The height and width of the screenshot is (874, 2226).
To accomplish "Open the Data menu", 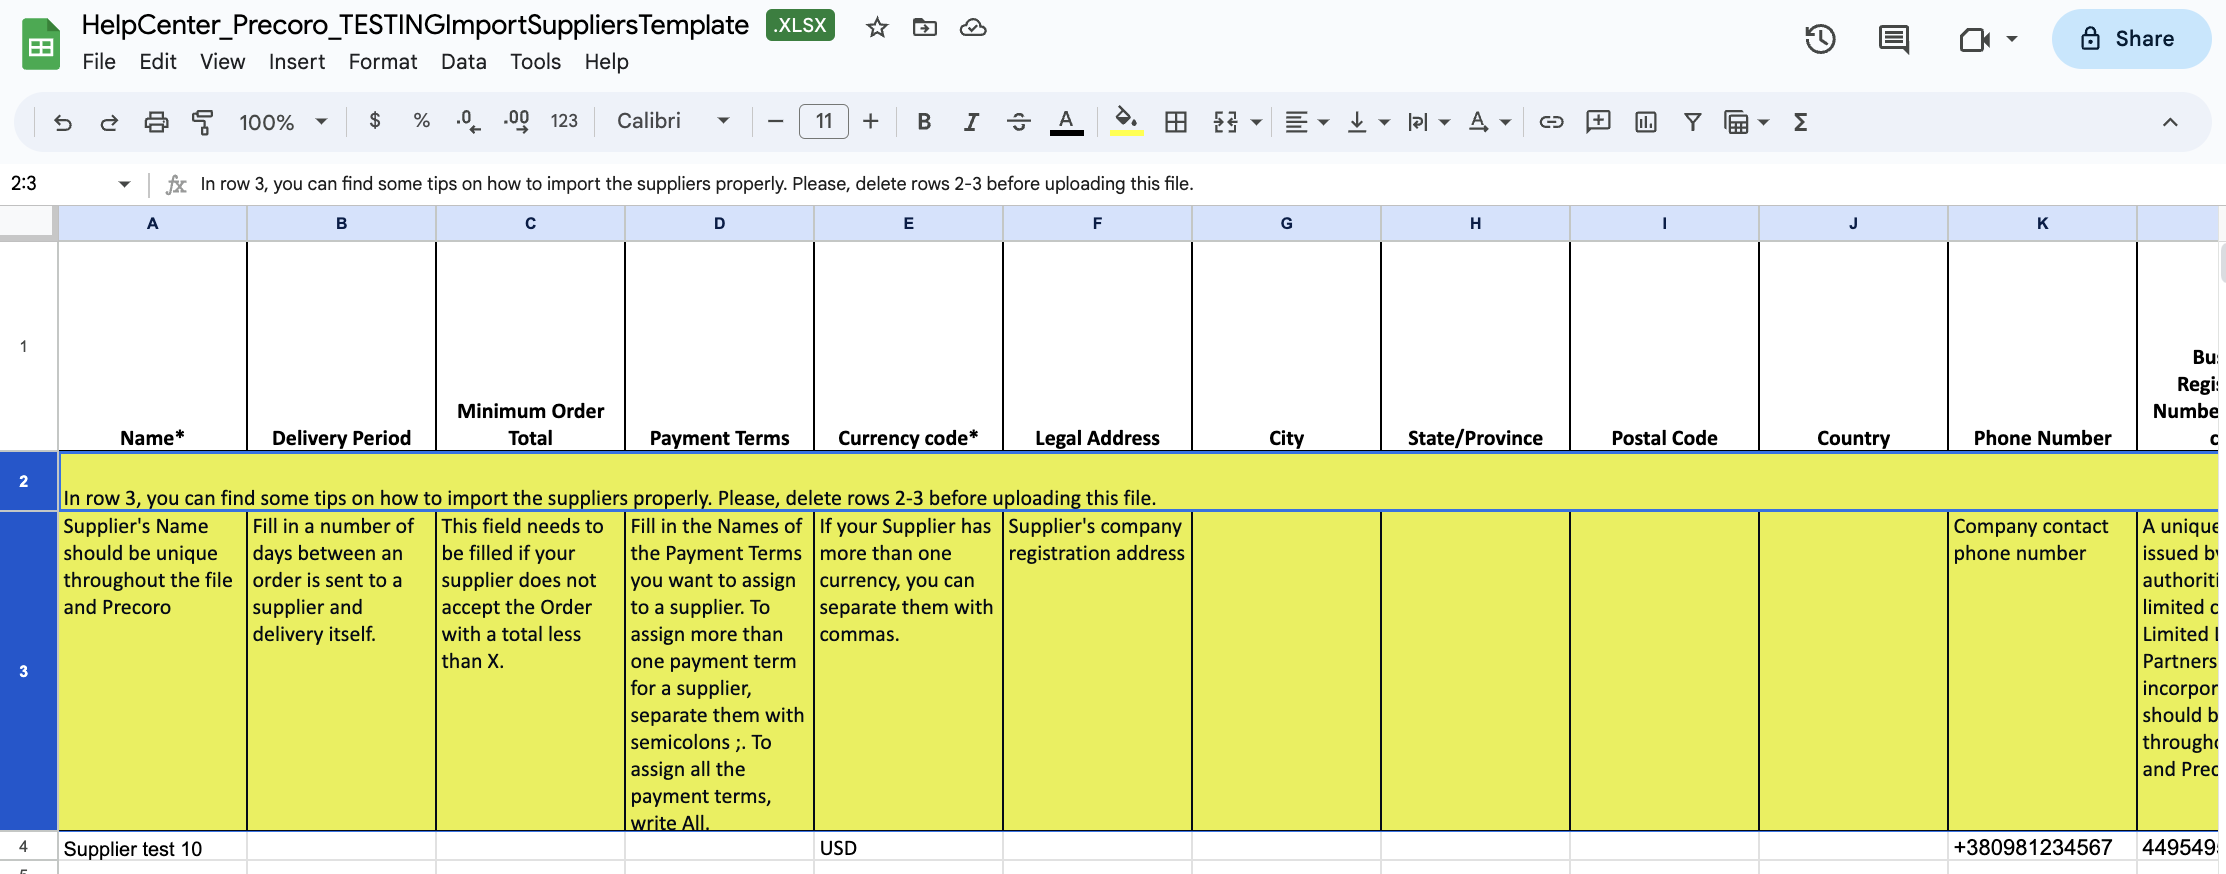I will coord(463,62).
